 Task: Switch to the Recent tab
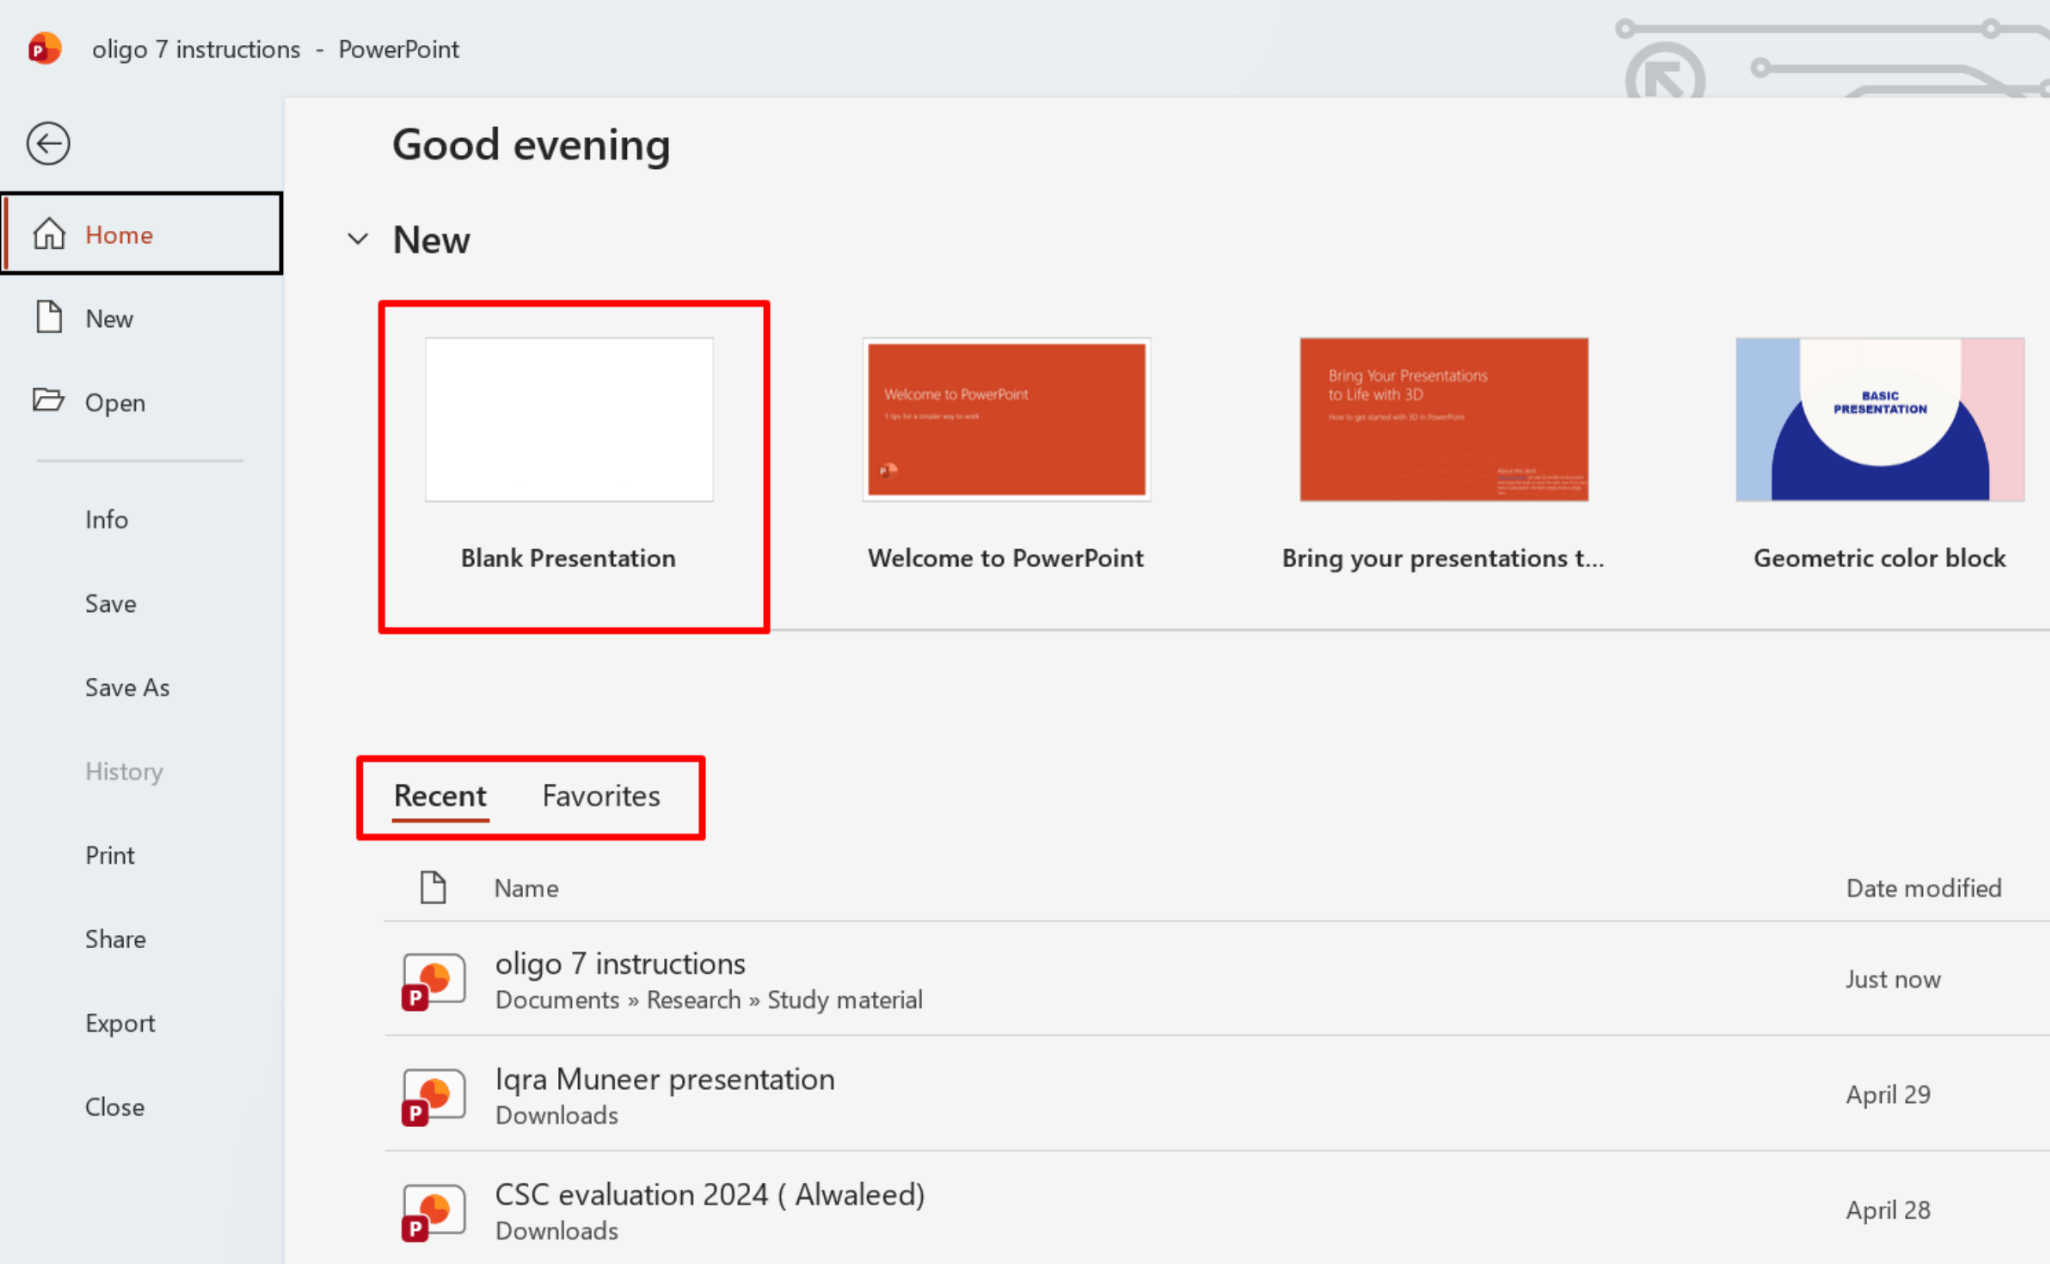tap(440, 796)
